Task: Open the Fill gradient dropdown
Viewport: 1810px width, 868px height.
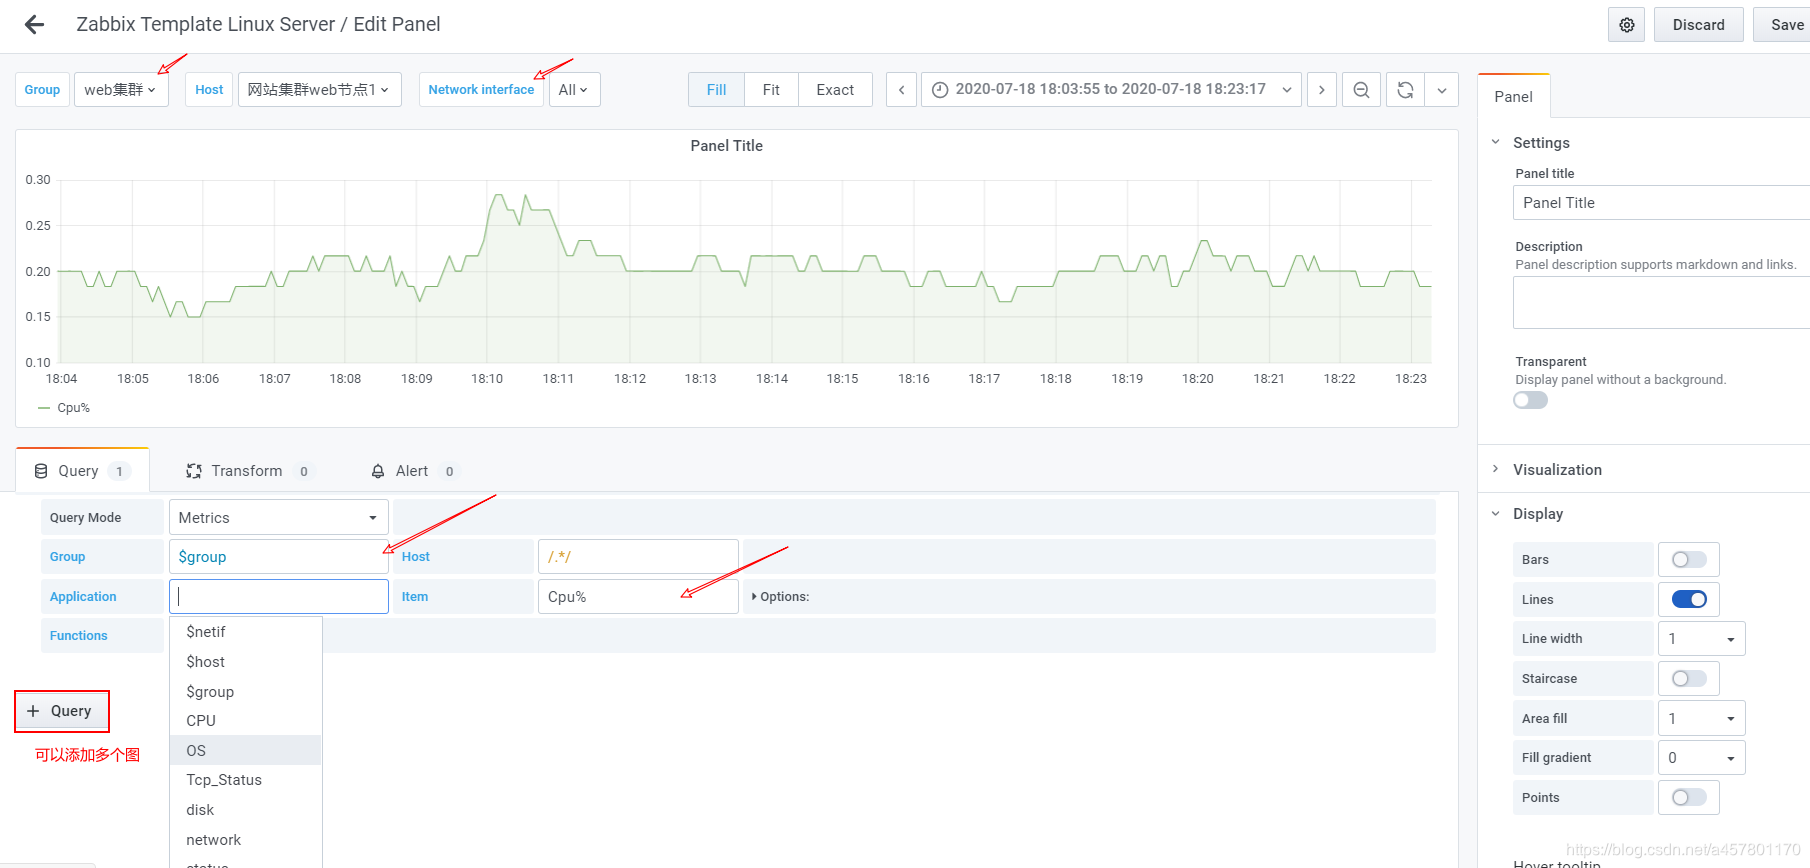Action: (1702, 758)
